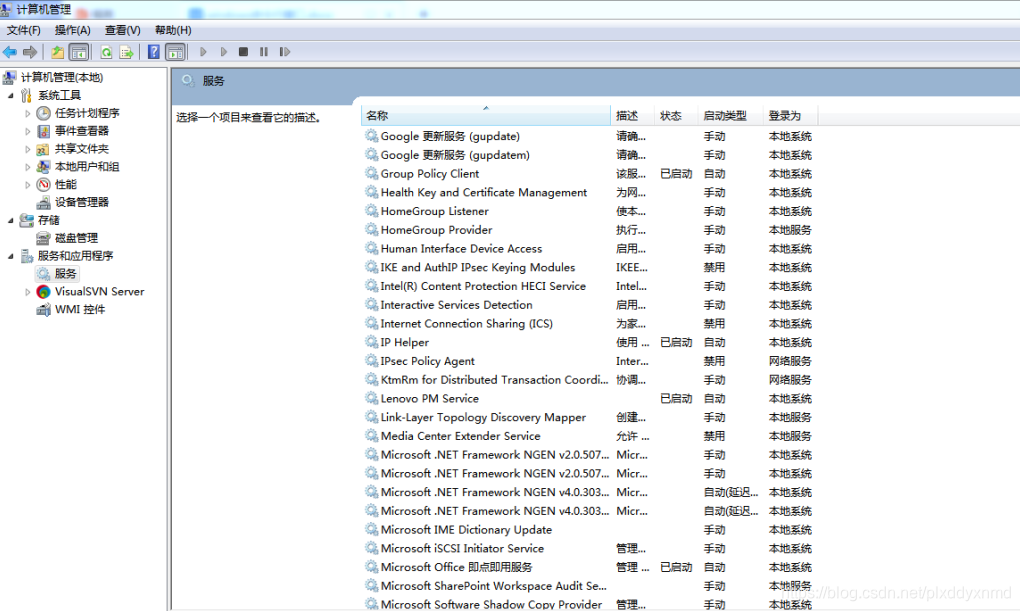Viewport: 1020px width, 611px height.
Task: Click the Up one level folder icon
Action: pyautogui.click(x=58, y=52)
